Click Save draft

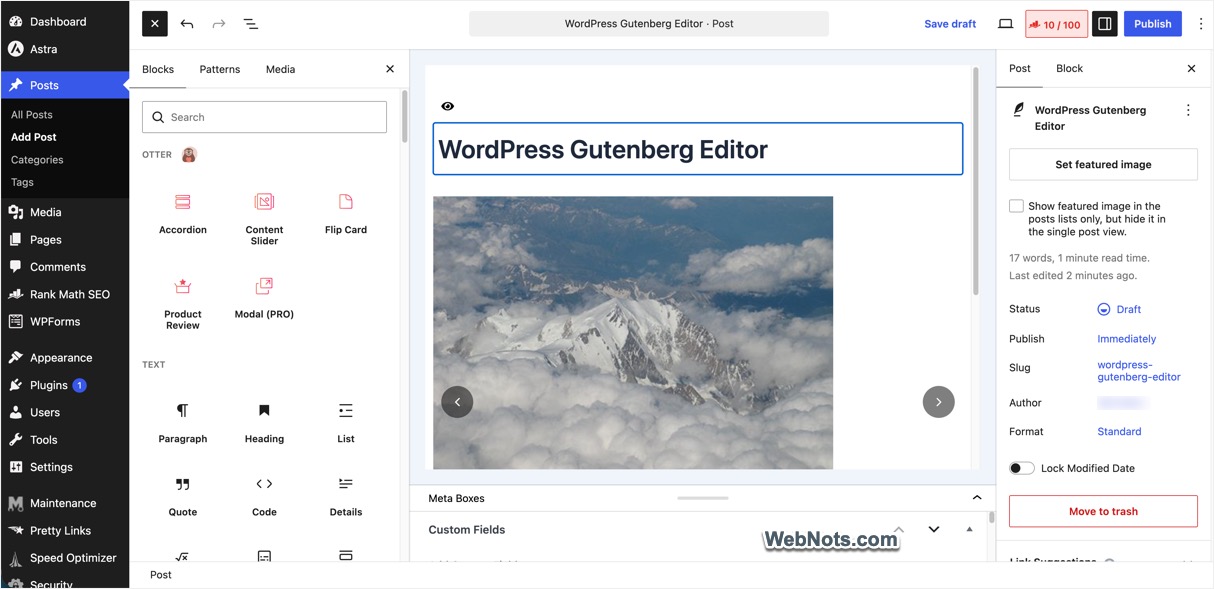point(950,24)
